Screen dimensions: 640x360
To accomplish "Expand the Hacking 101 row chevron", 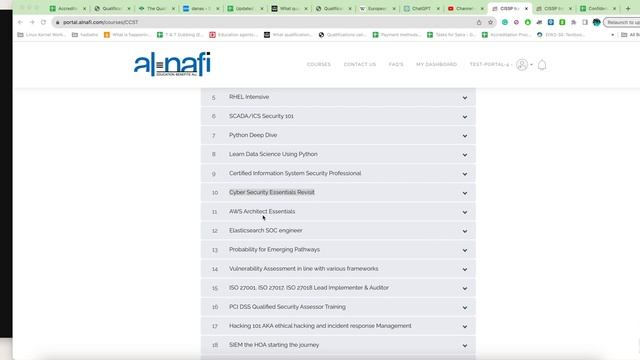I will [464, 327].
